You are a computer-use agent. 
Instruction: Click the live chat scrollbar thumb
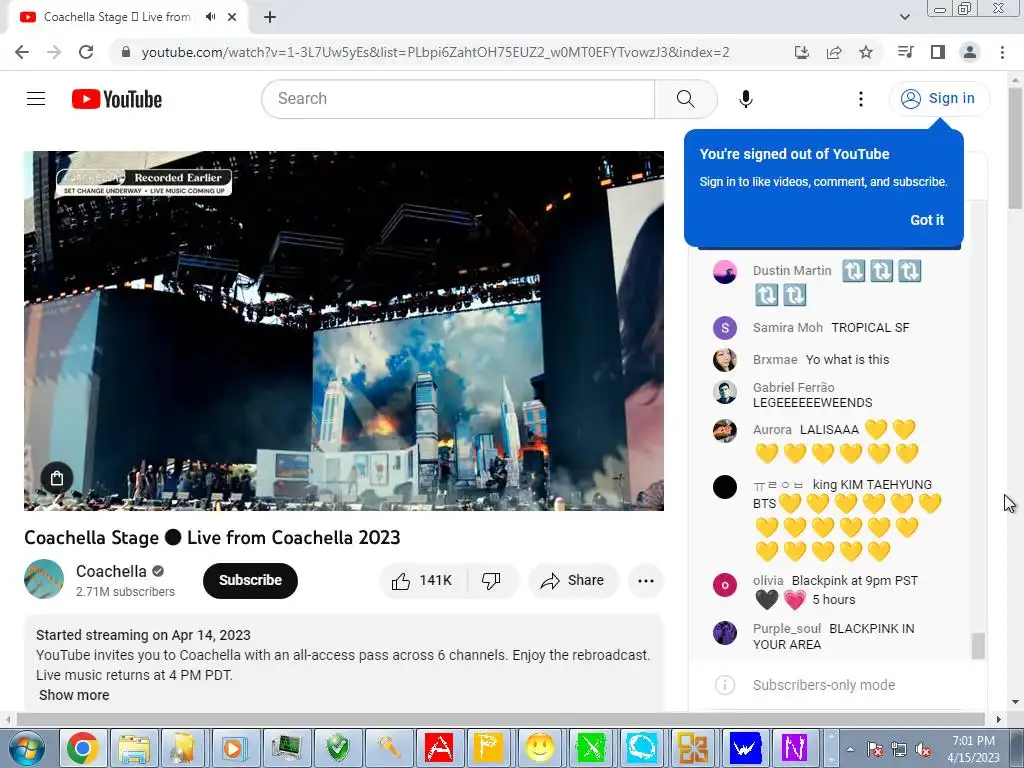(978, 646)
